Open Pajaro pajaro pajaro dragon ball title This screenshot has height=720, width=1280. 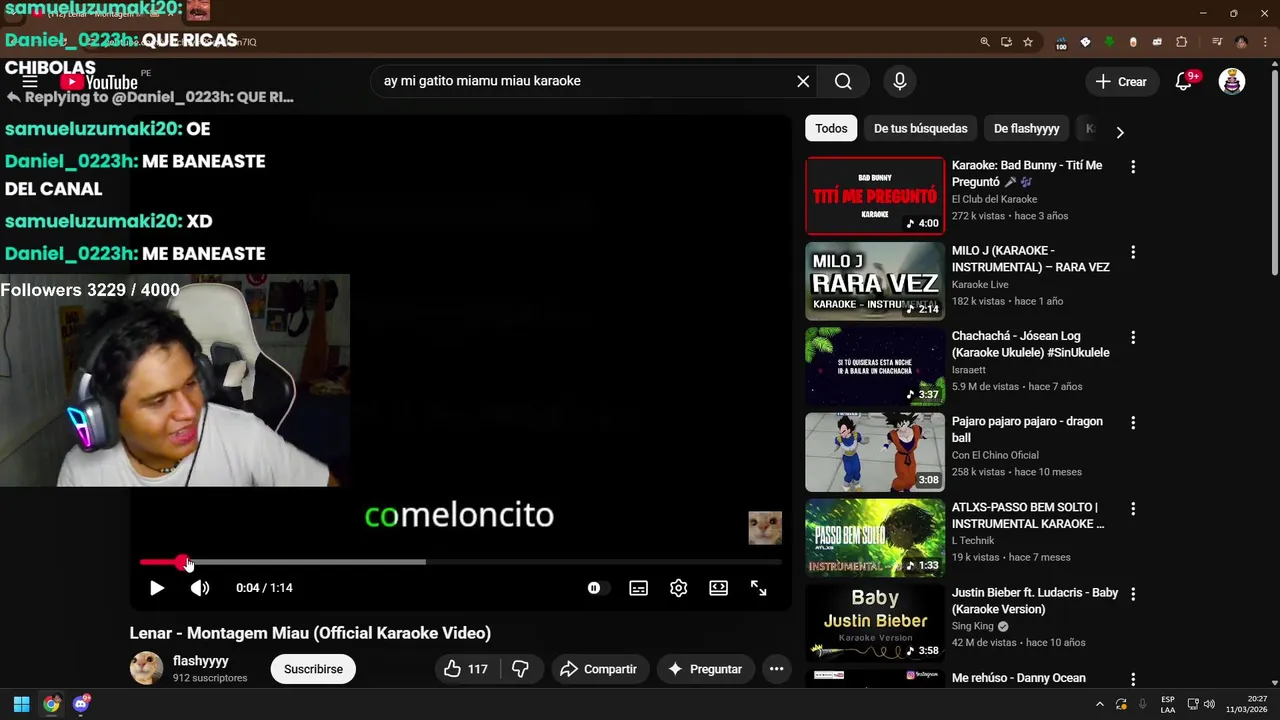click(1027, 429)
